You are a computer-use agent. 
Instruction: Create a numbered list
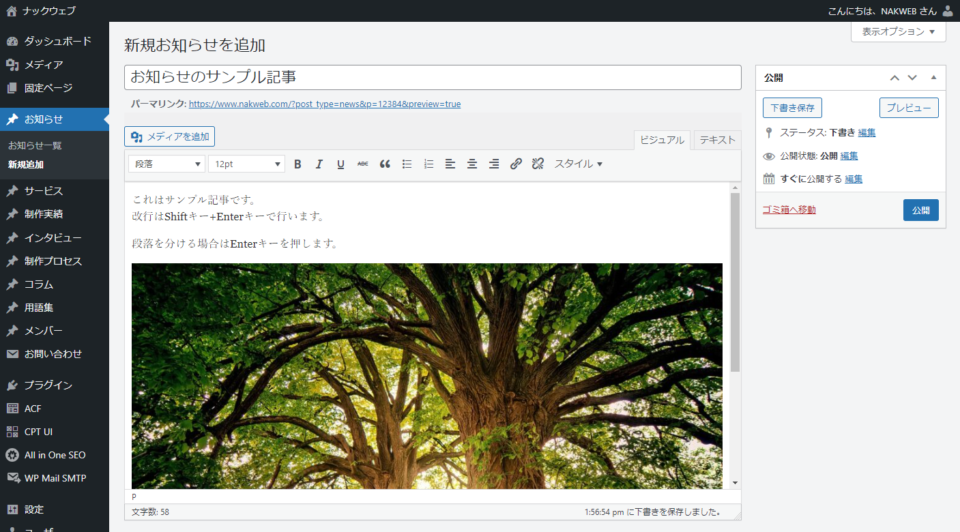point(429,164)
